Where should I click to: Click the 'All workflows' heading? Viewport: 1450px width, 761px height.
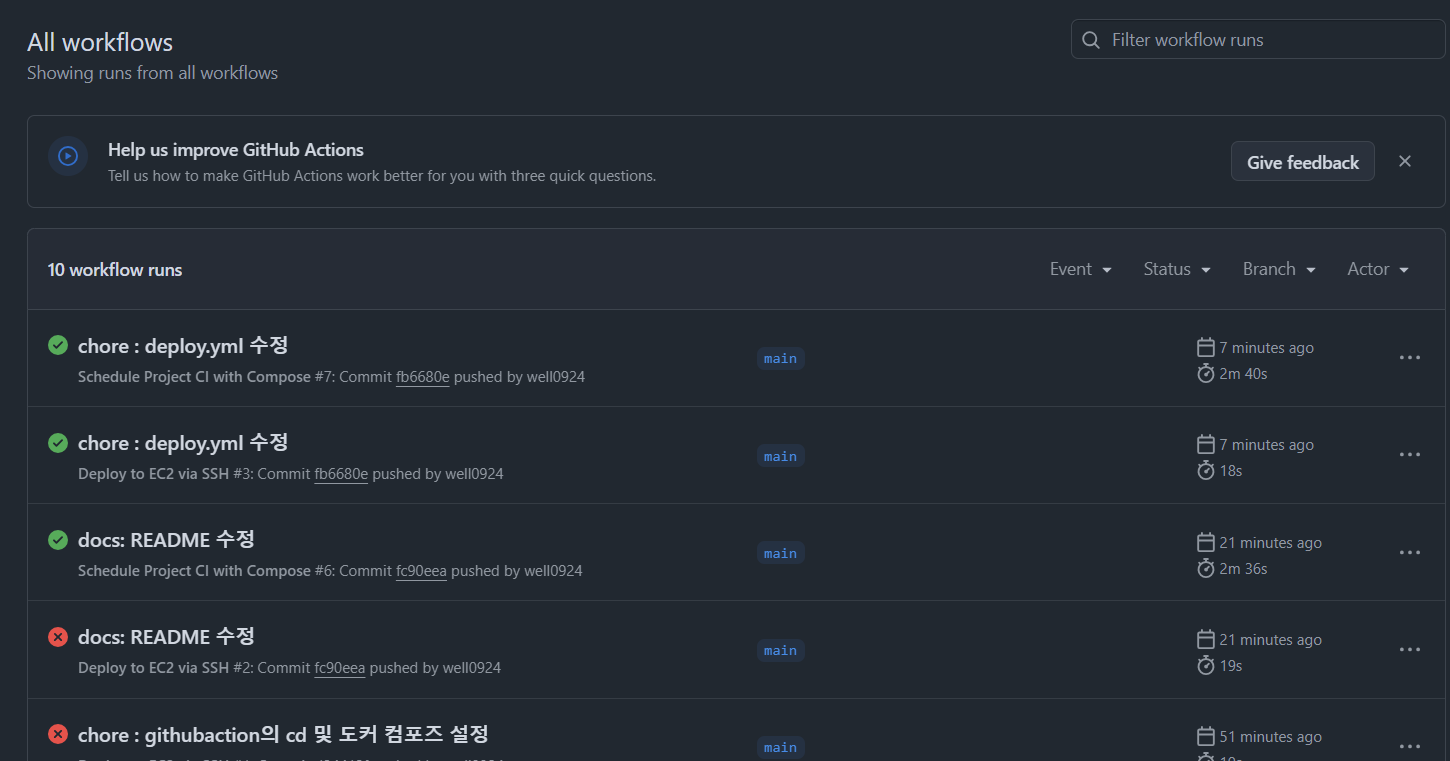(x=100, y=42)
